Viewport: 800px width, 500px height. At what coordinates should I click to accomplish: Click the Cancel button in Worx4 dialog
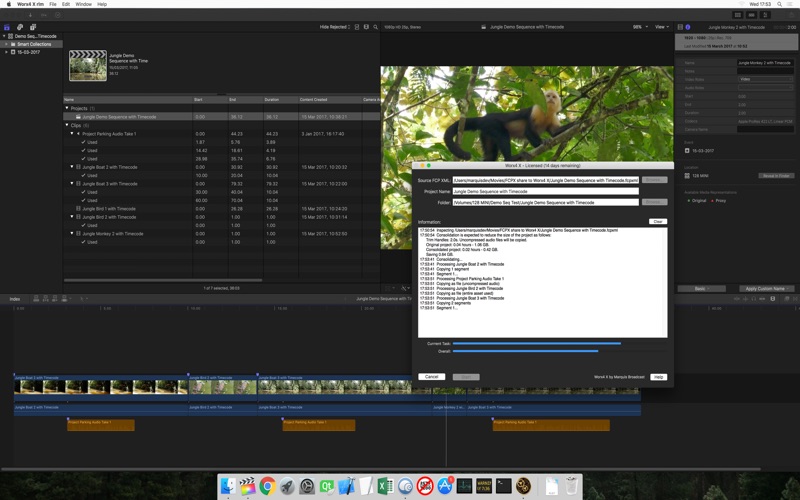(431, 377)
